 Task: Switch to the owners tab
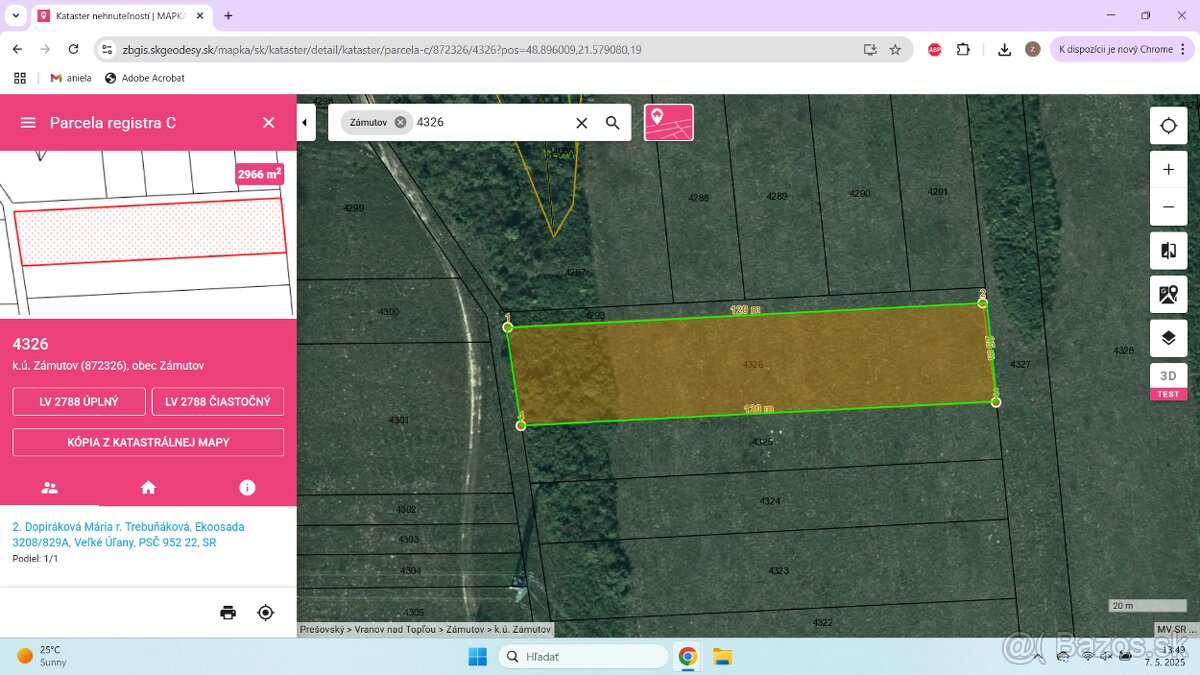tap(49, 488)
